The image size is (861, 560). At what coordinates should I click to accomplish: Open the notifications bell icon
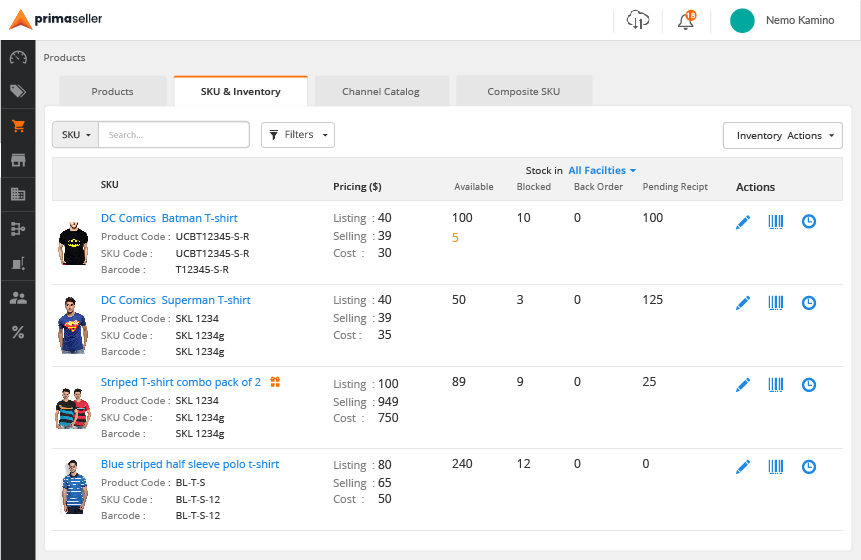686,20
